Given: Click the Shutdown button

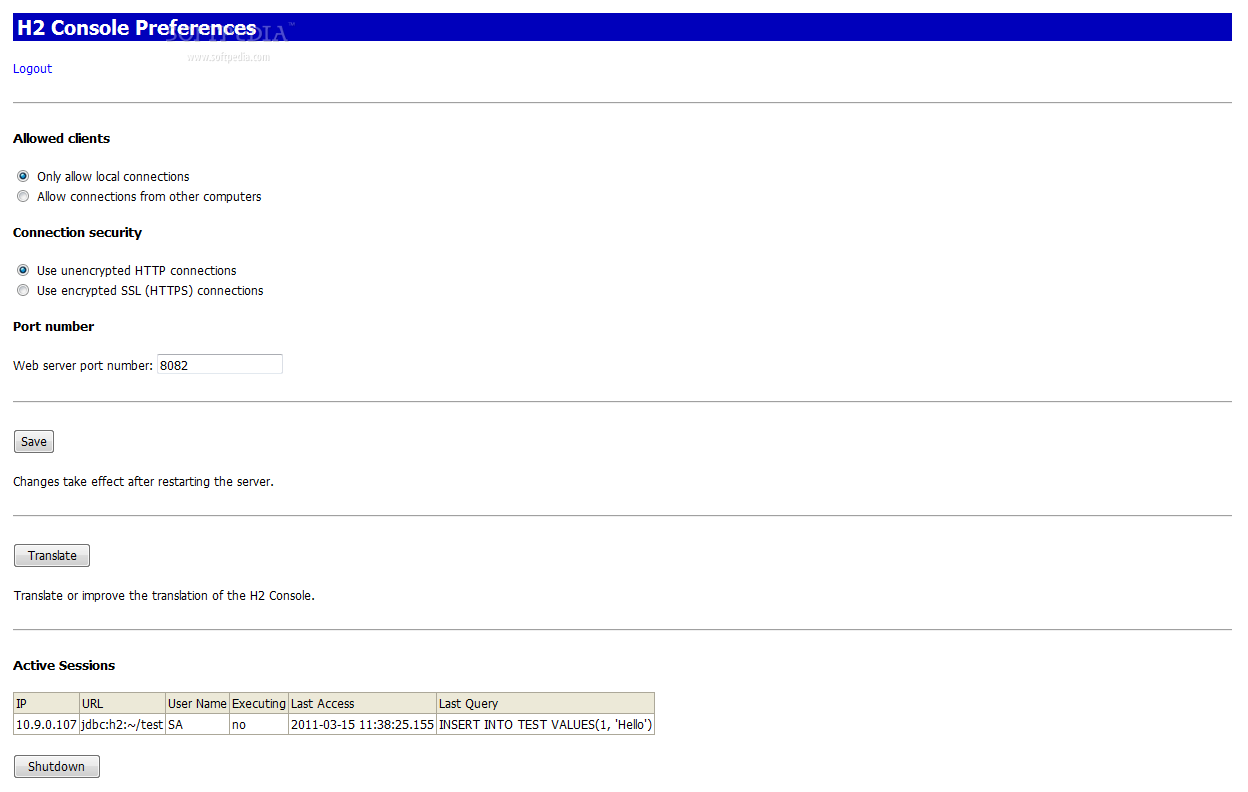Looking at the screenshot, I should [56, 767].
